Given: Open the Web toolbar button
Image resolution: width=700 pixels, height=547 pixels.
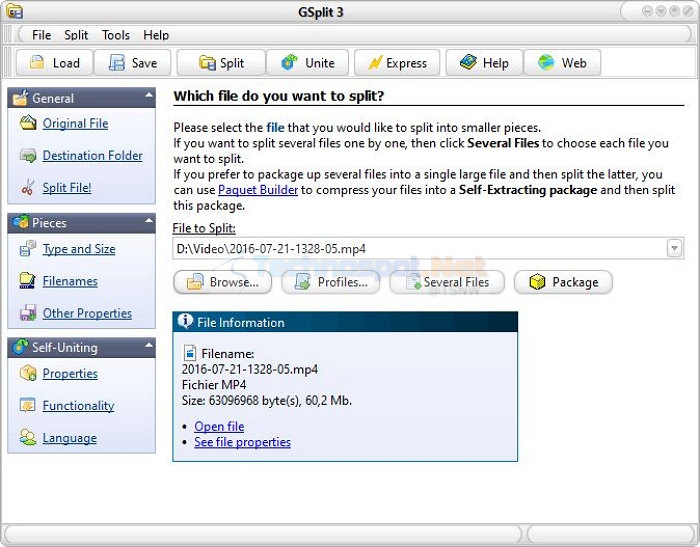Looking at the screenshot, I should pos(562,63).
